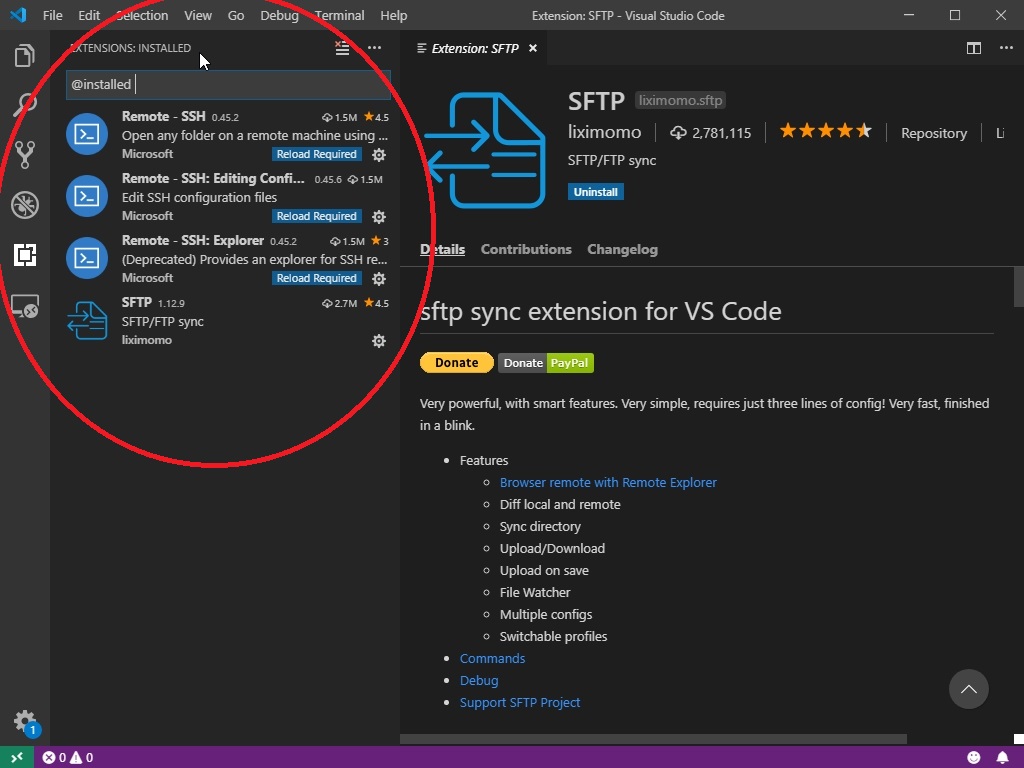Uninstall the SFTP extension
1024x768 pixels.
596,192
